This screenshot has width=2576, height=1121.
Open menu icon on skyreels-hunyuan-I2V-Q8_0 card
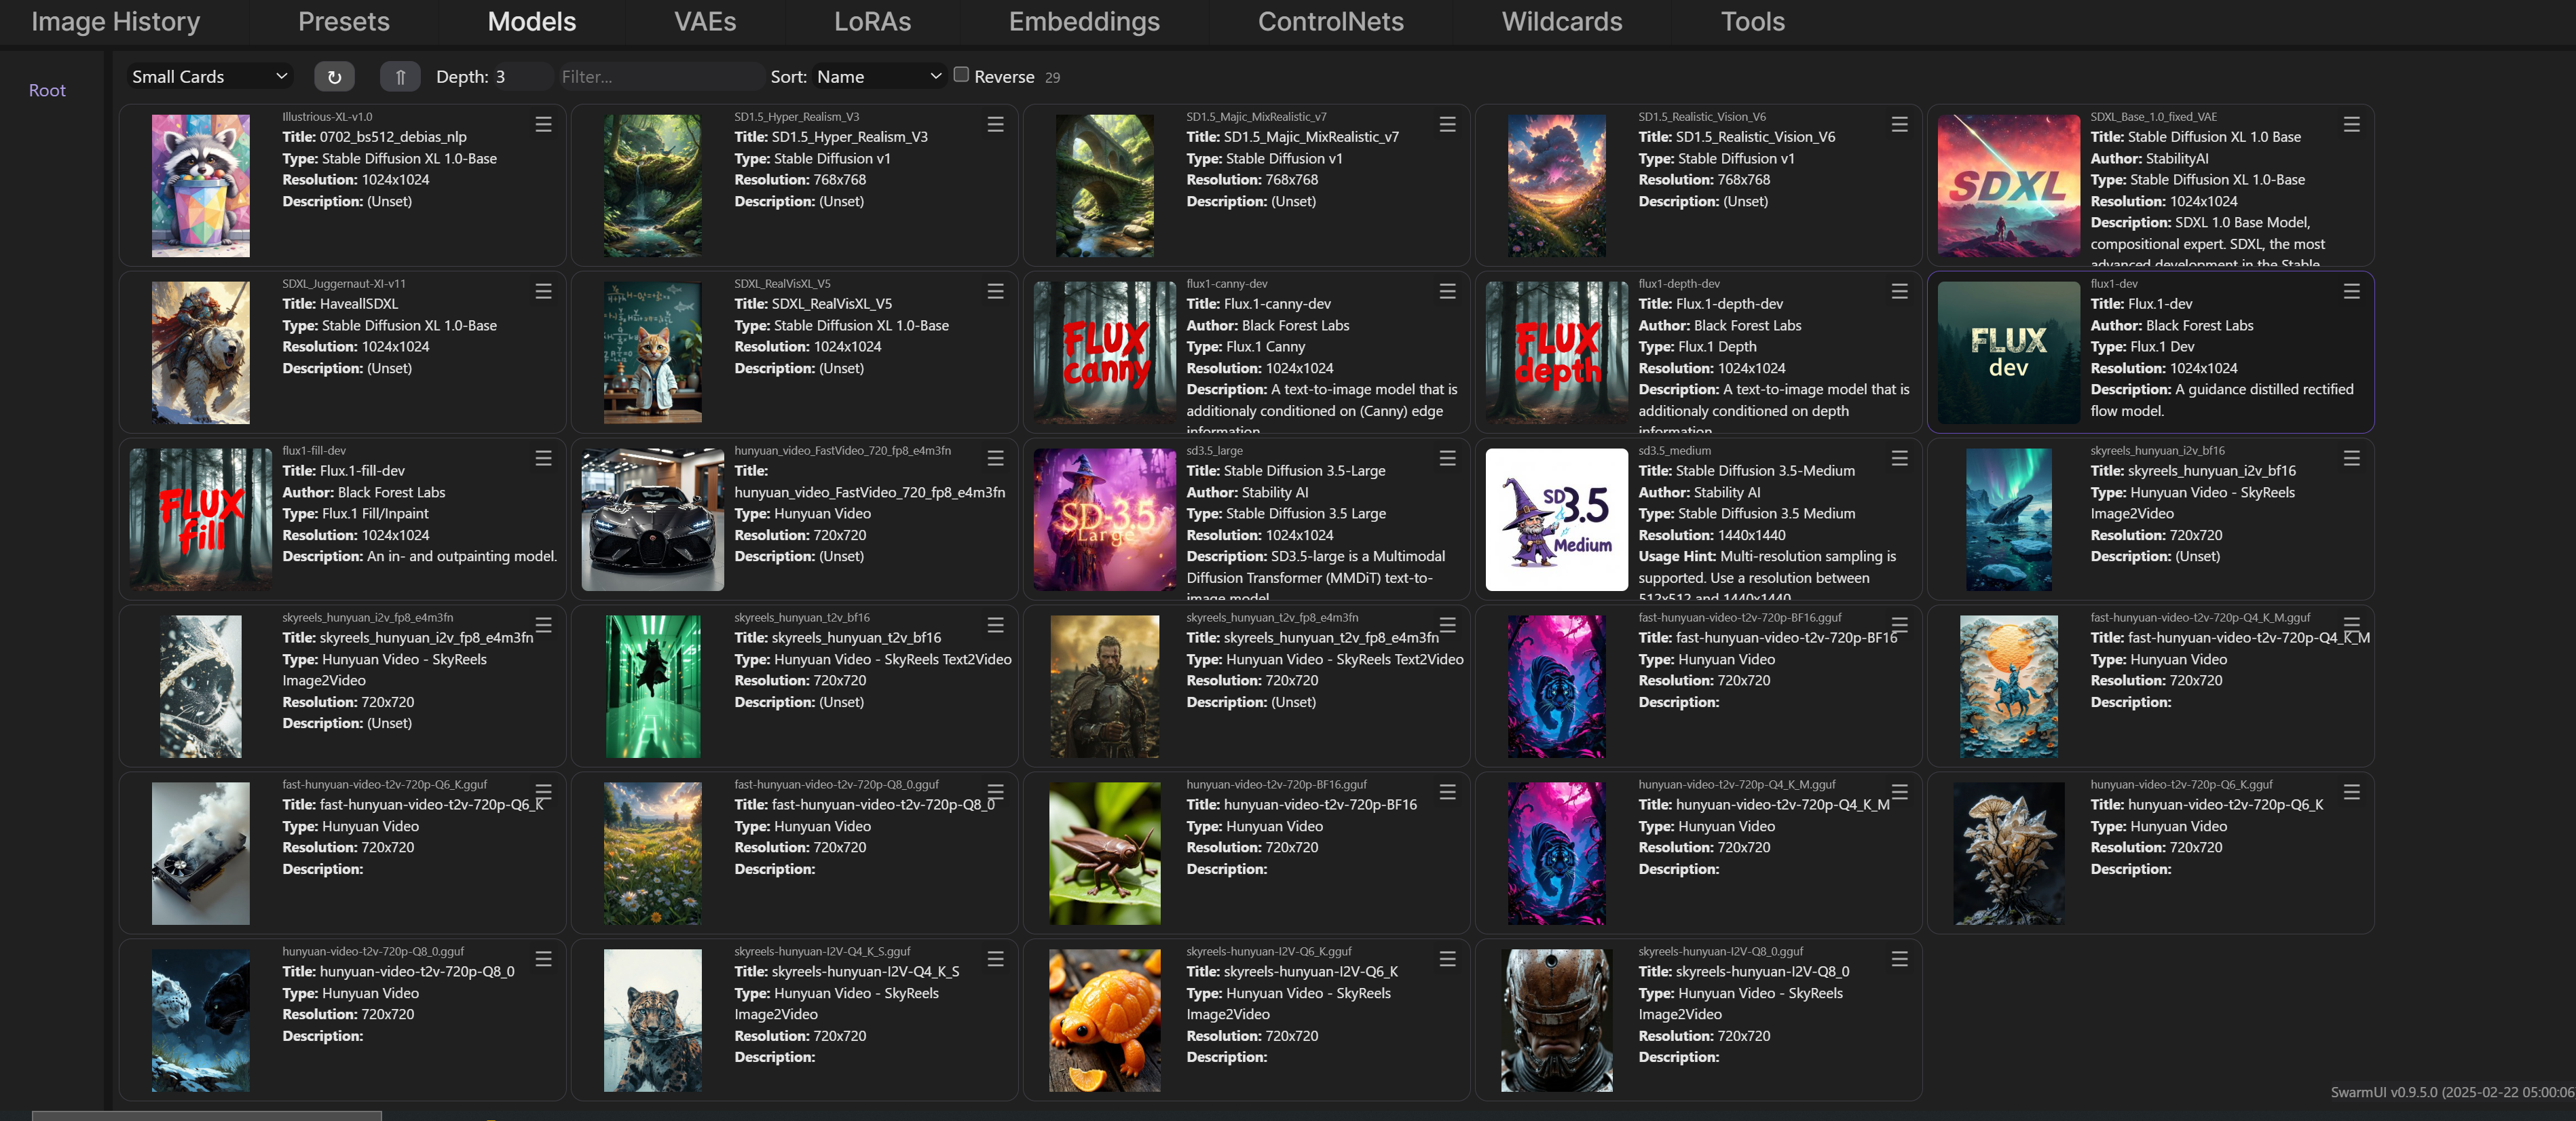coord(1899,959)
